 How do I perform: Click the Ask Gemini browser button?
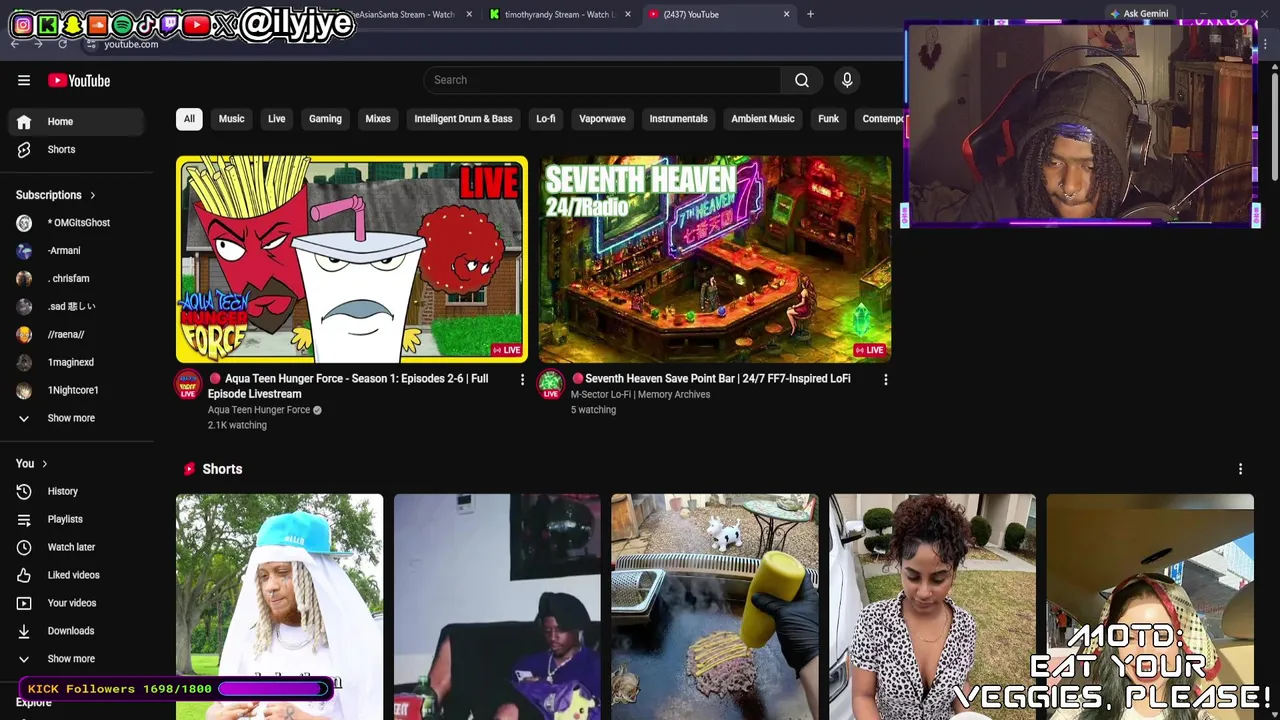point(1138,14)
